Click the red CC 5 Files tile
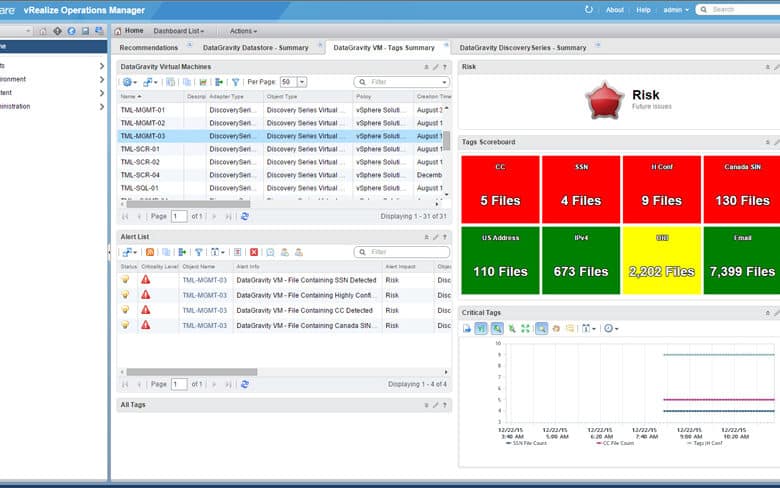 [500, 190]
